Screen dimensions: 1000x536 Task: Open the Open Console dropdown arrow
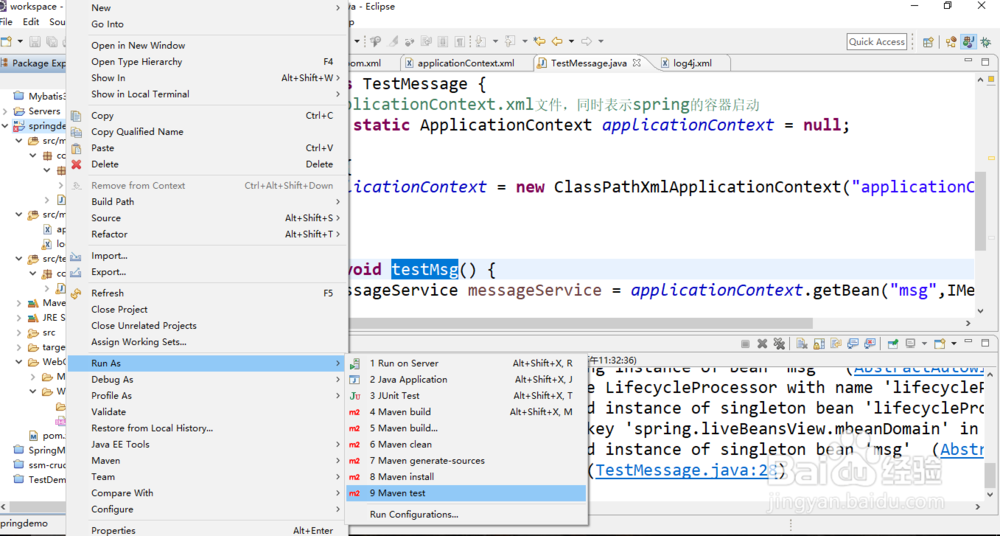click(954, 343)
